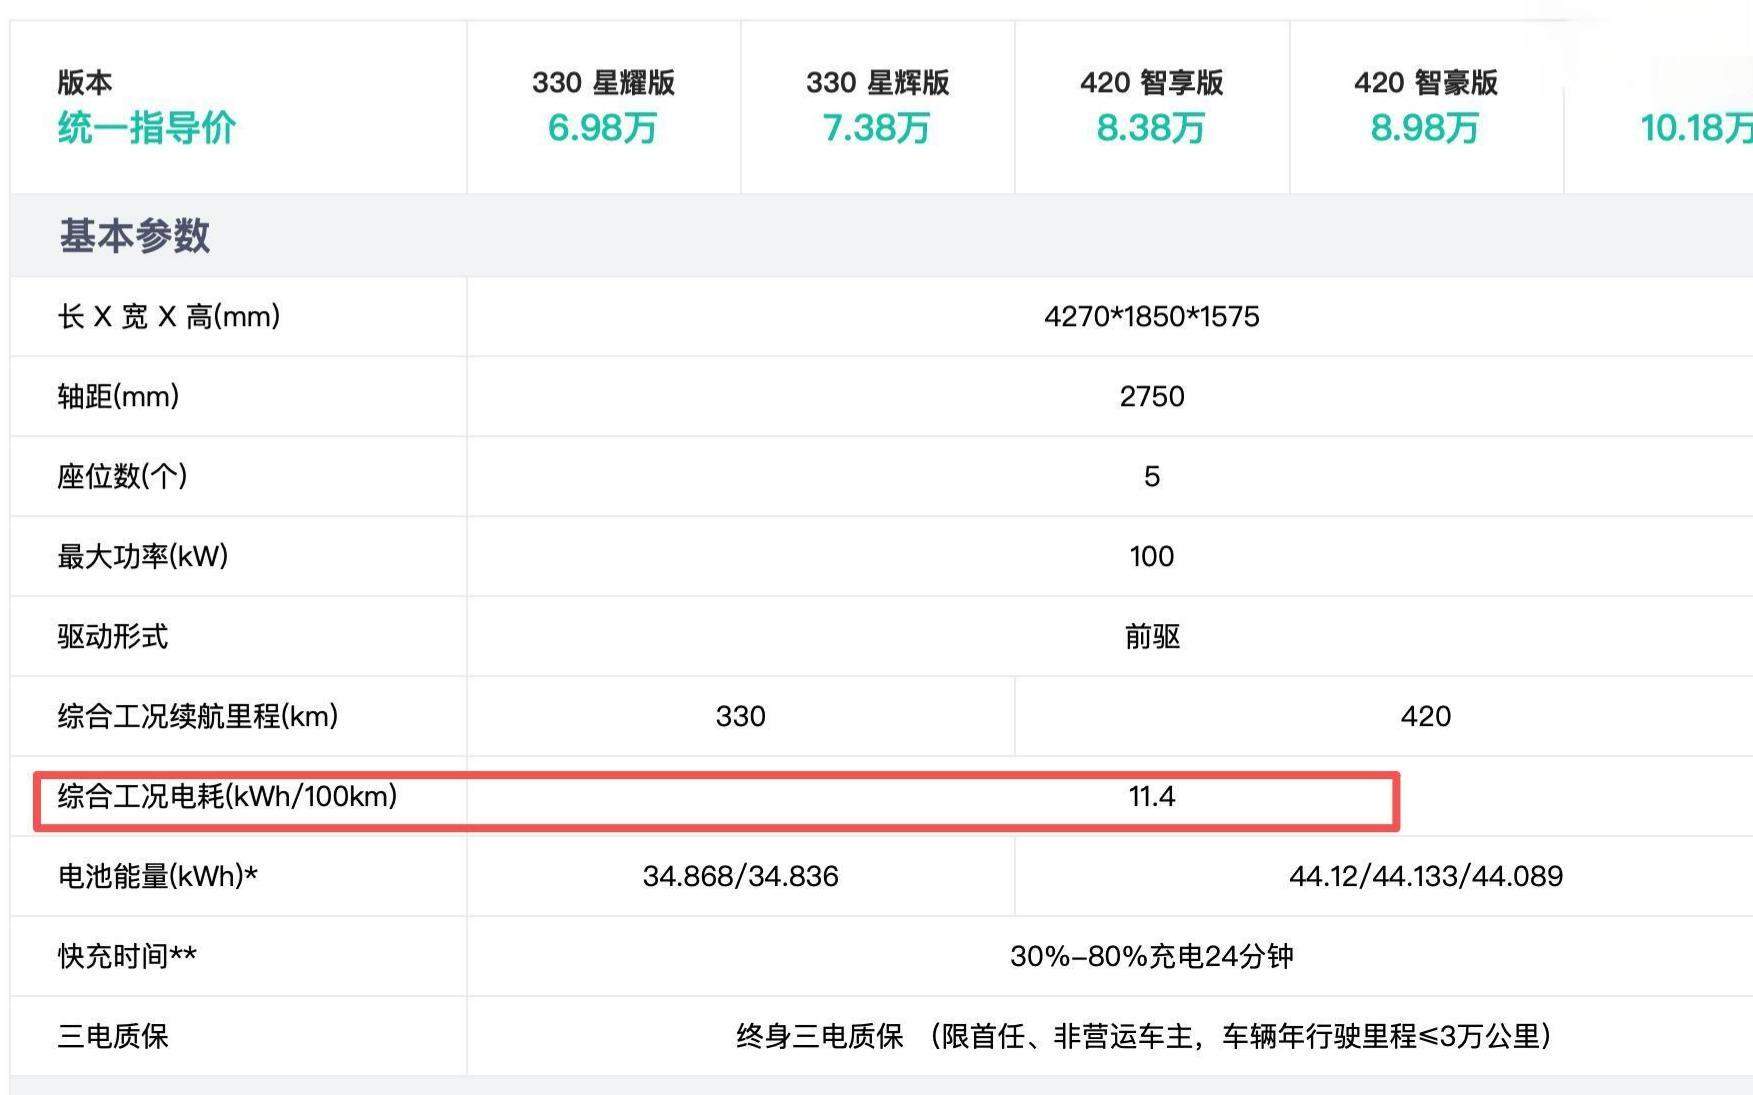
Task: Click the red-highlighted 11.4 consumption value
Action: pos(1152,797)
